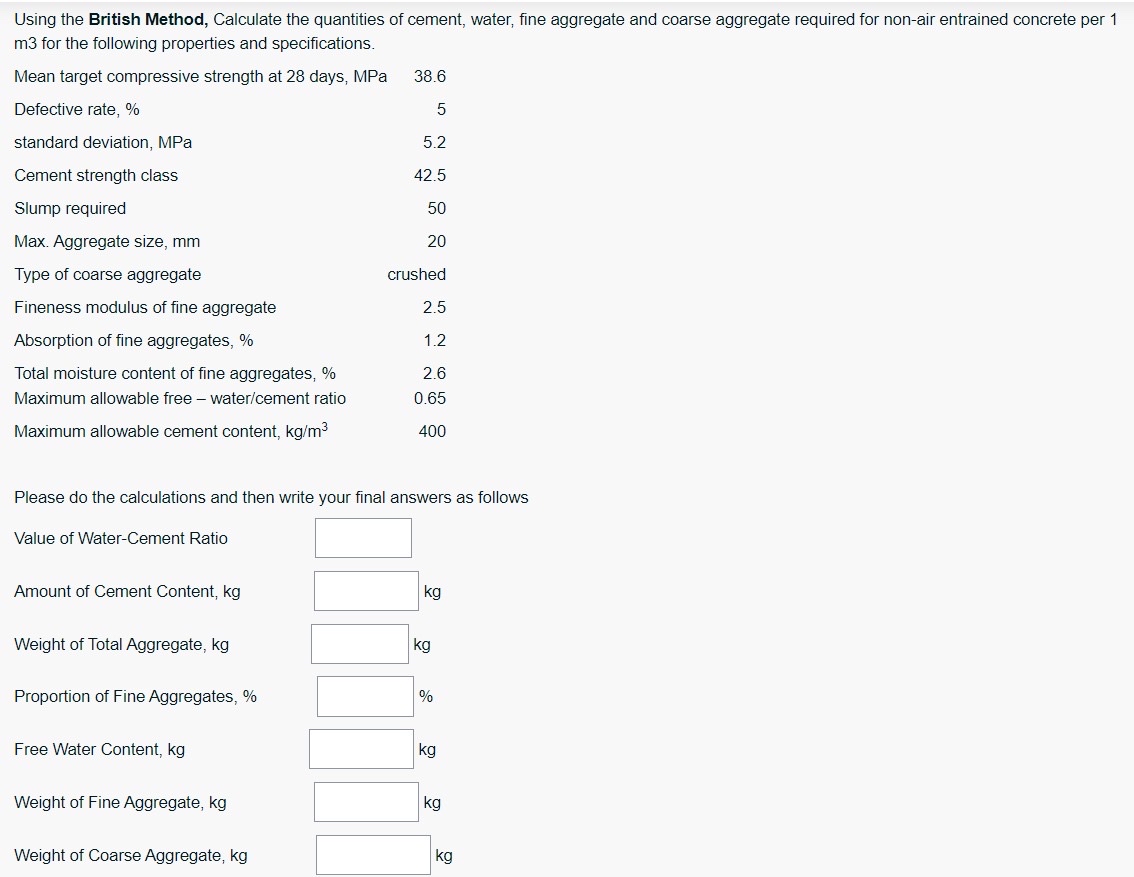The image size is (1134, 877).
Task: Select the fineness modulus value 2.5
Action: (436, 307)
